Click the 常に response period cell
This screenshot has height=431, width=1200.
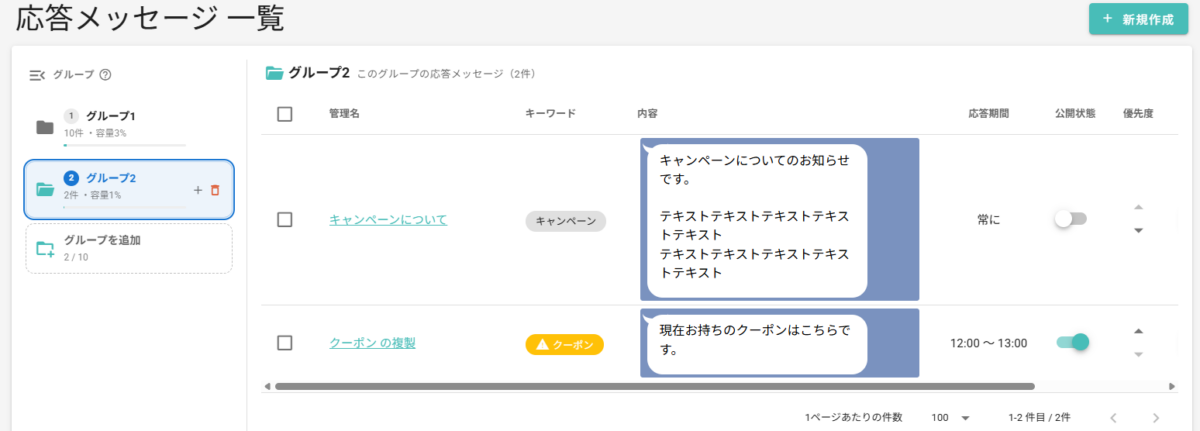pyautogui.click(x=988, y=220)
